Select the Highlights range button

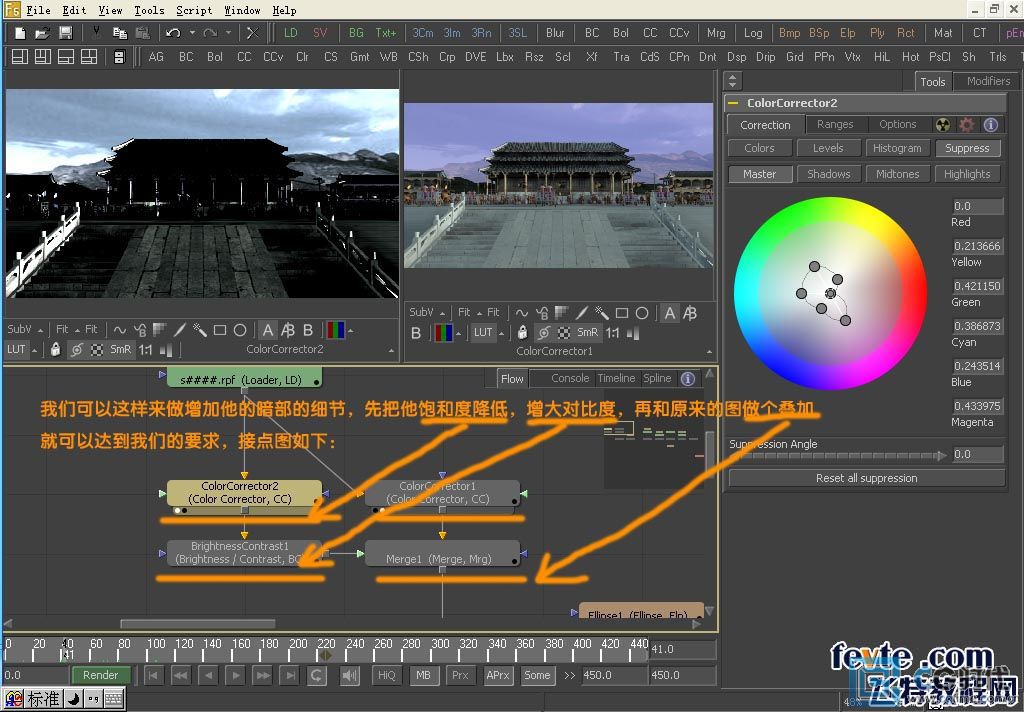pyautogui.click(x=967, y=174)
